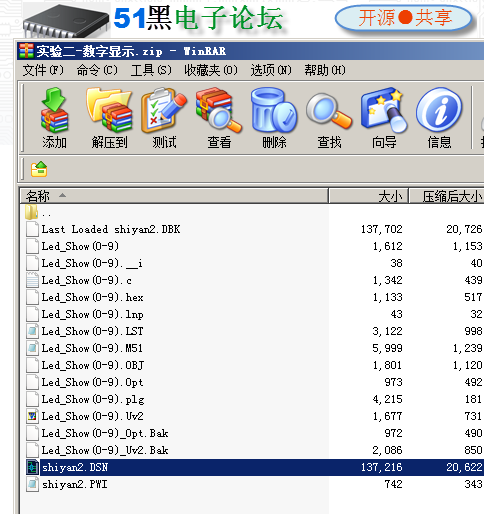The height and width of the screenshot is (514, 484).
Task: Open the 收藏夹(O) menu
Action: [211, 70]
